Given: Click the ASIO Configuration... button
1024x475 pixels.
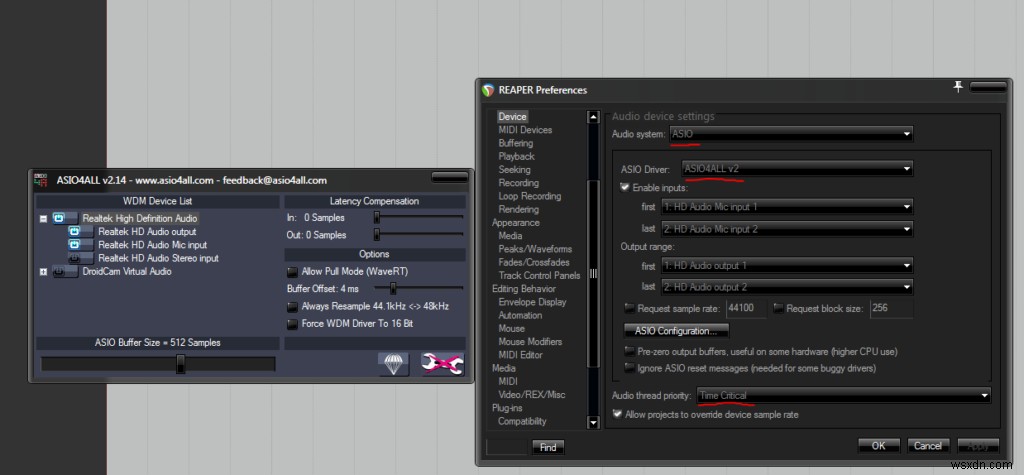Looking at the screenshot, I should 677,331.
